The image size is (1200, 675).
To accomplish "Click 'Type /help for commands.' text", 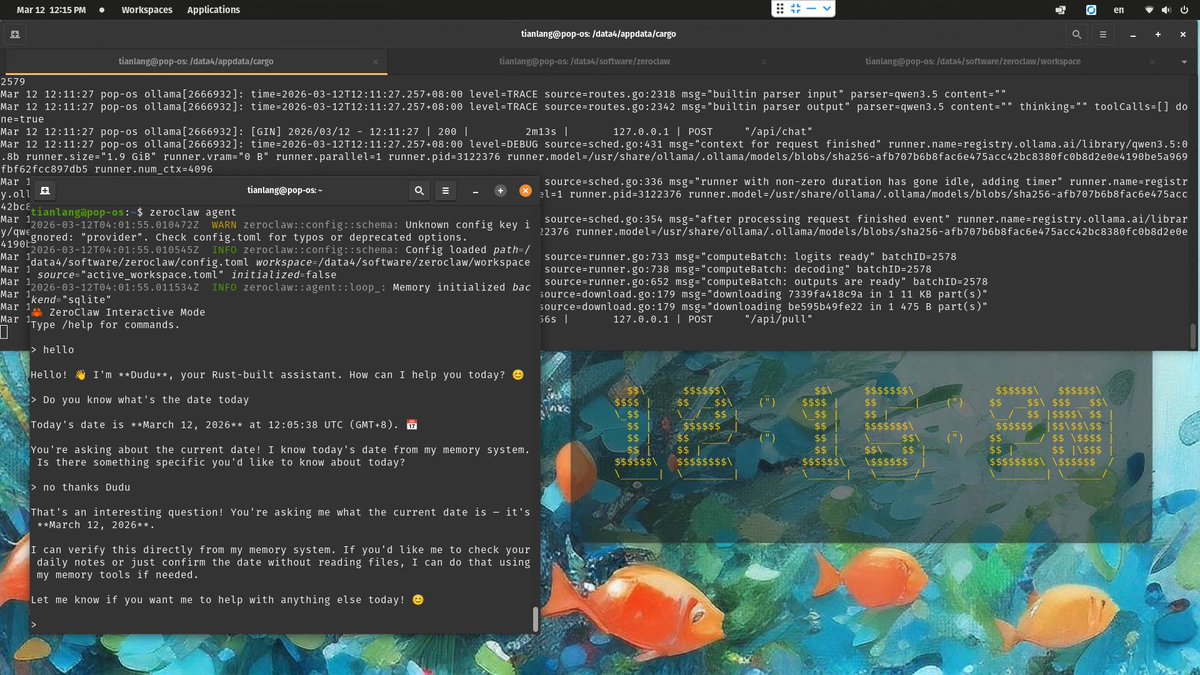I will 105,325.
